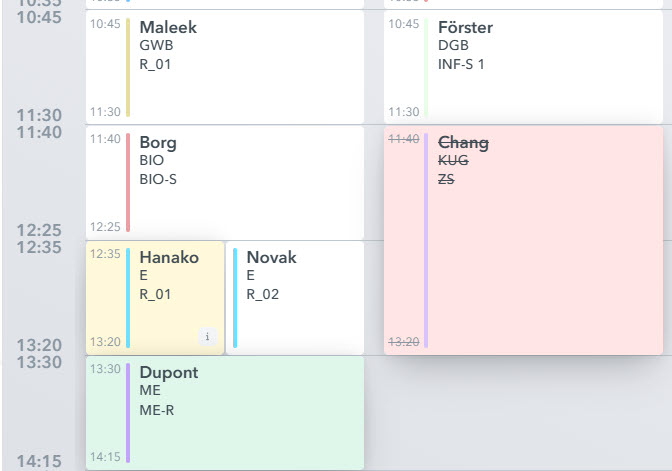Click the info icon on Hanako's lesson
Viewport: 672px width, 471px height.
pyautogui.click(x=207, y=337)
